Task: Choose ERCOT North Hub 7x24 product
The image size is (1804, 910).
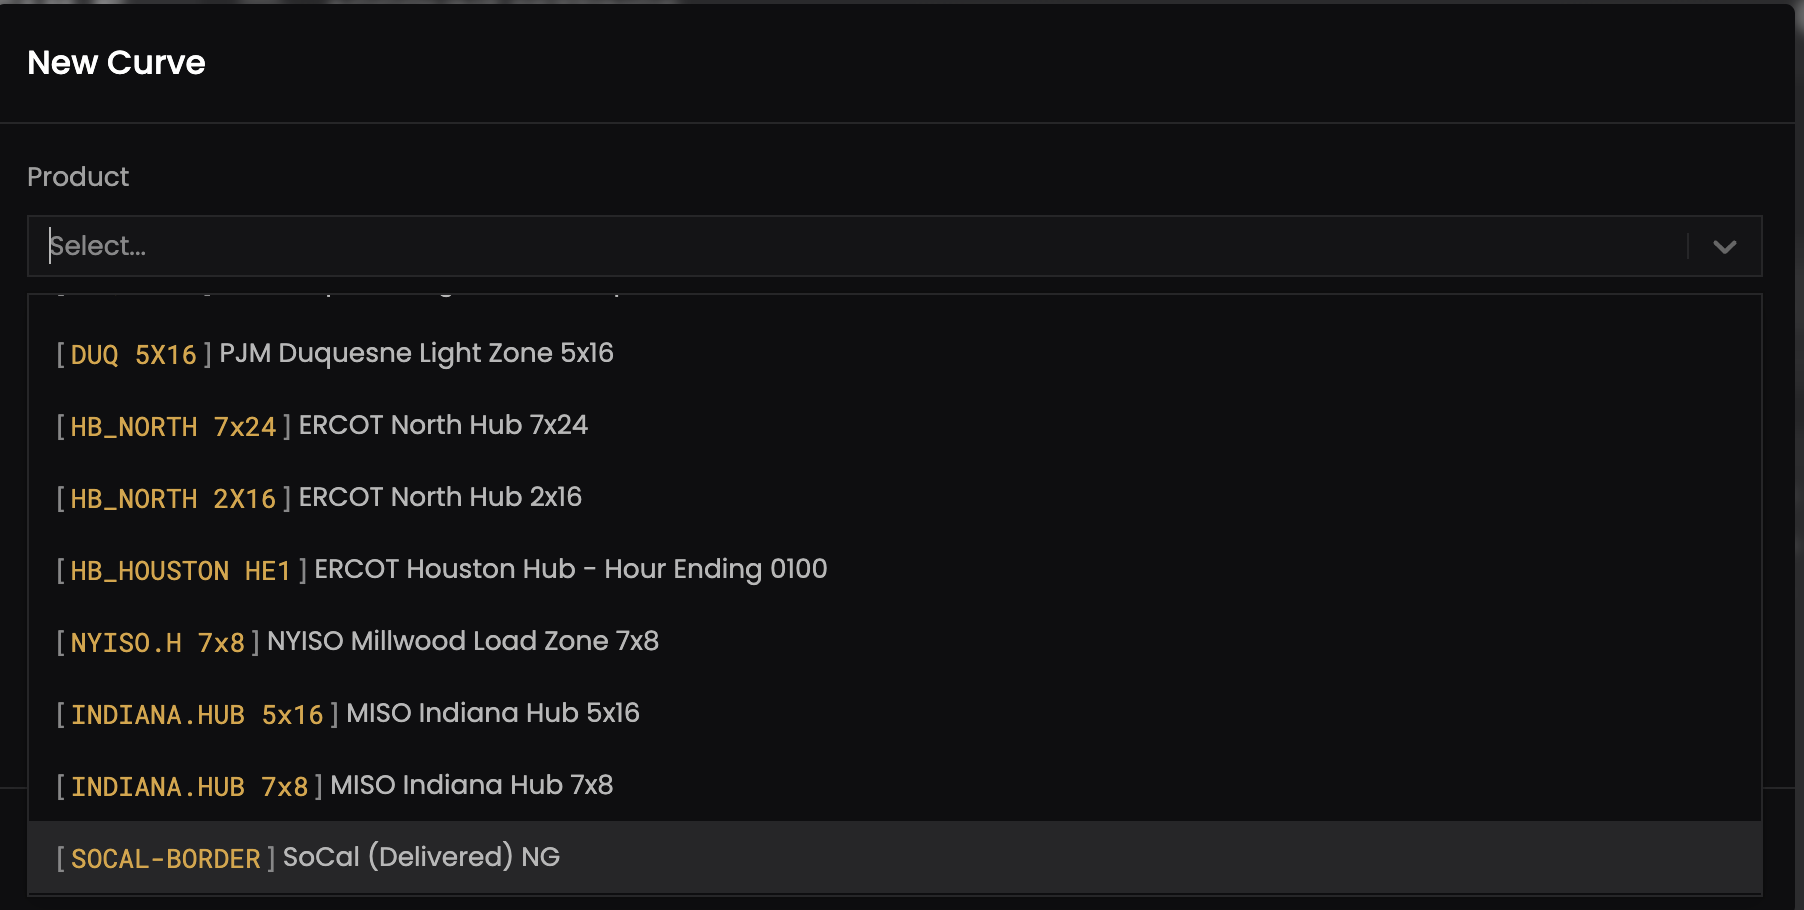Action: pos(443,425)
